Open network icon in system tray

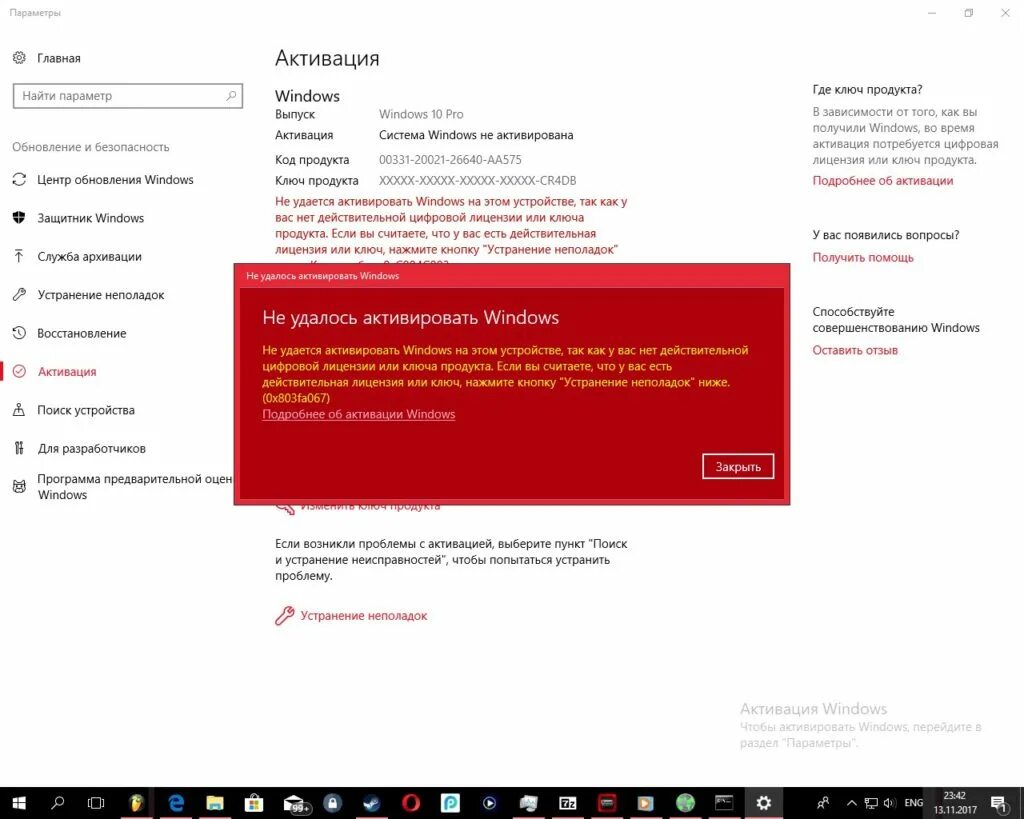[x=871, y=803]
